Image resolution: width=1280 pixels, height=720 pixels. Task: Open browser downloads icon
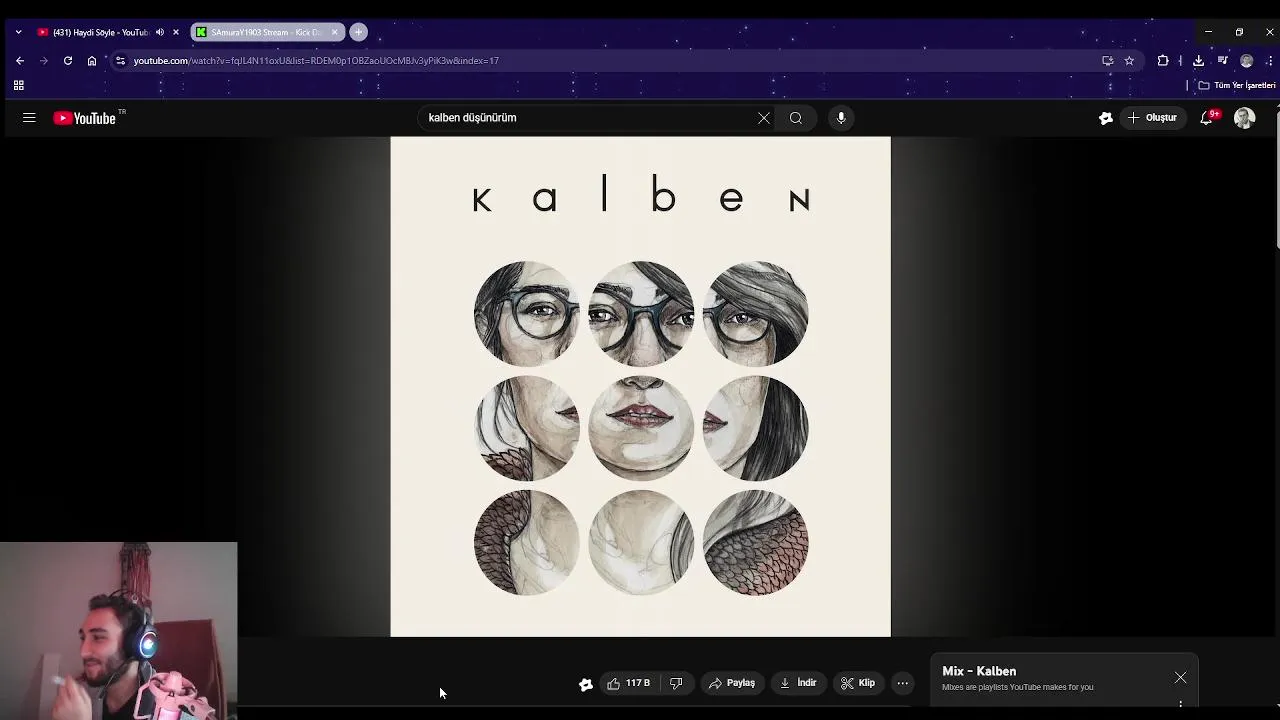click(x=1198, y=61)
